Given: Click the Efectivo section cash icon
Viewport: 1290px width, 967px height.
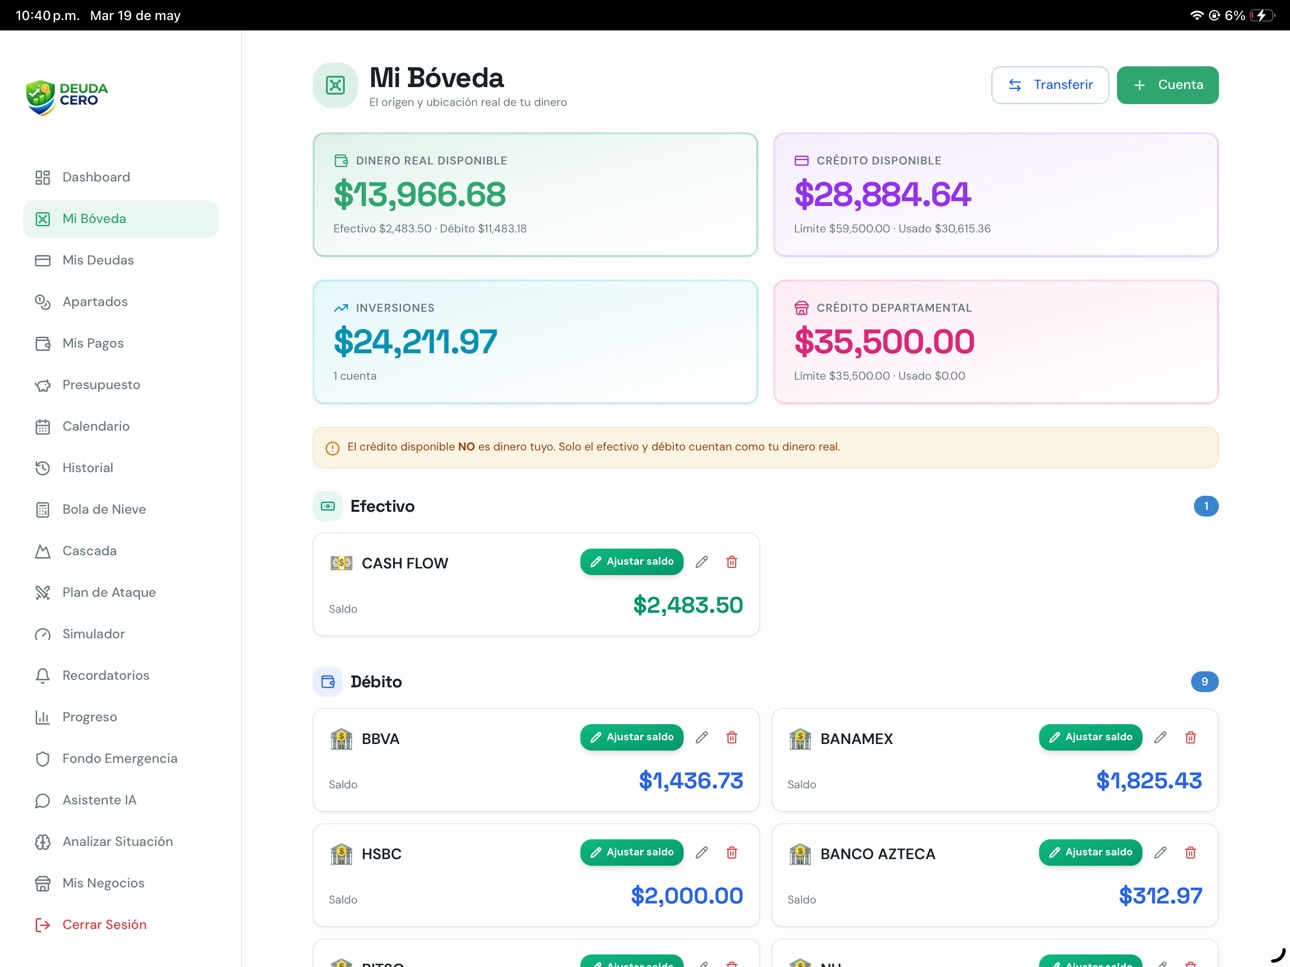Looking at the screenshot, I should coord(328,506).
